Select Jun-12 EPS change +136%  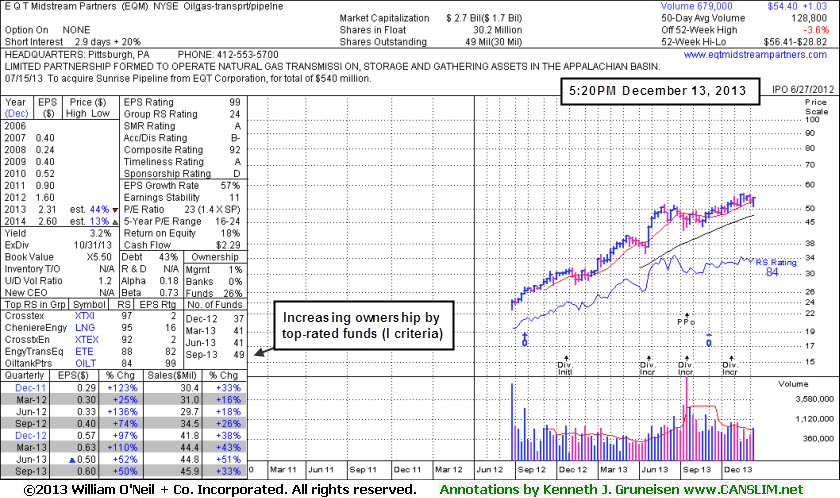[x=122, y=412]
